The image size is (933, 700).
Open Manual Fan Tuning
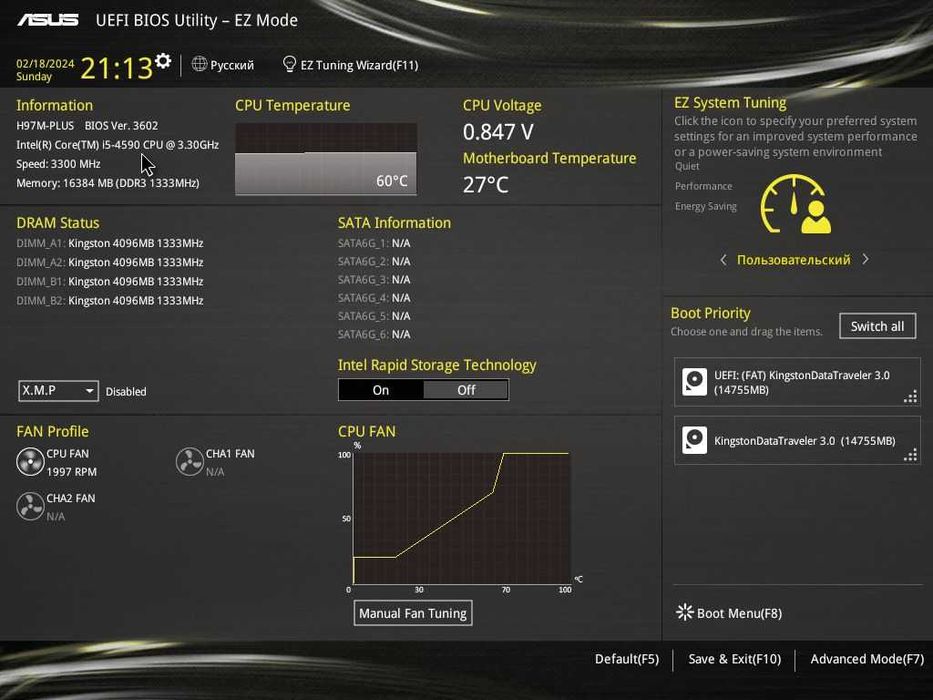coord(413,613)
